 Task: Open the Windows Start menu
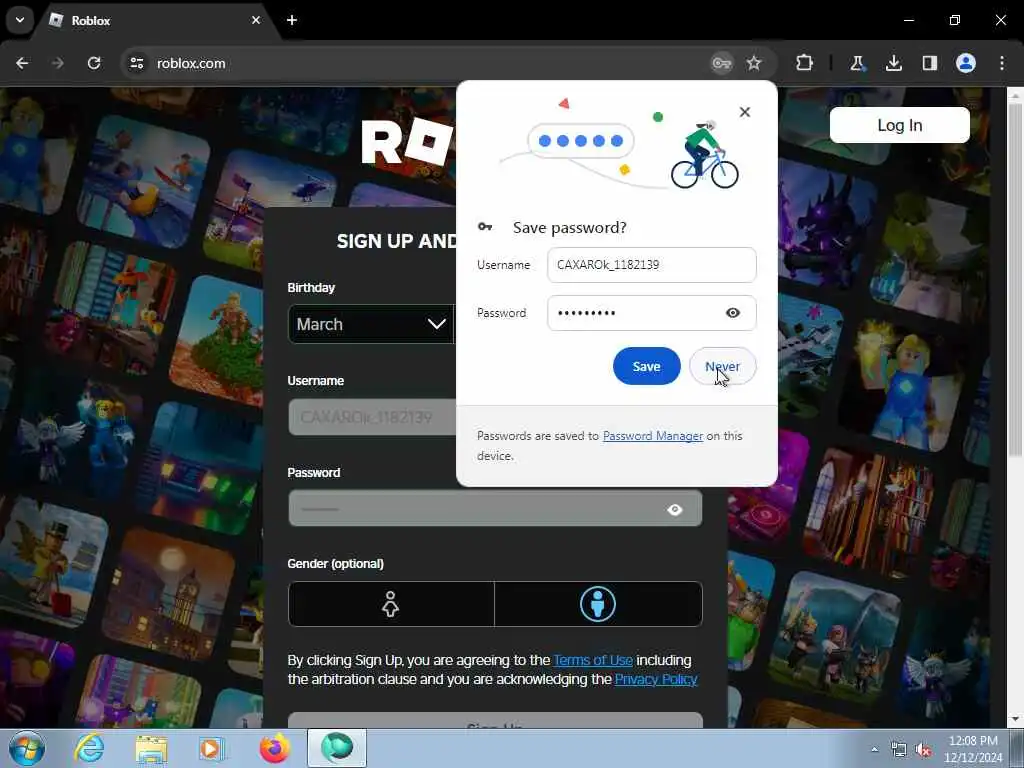[27, 748]
